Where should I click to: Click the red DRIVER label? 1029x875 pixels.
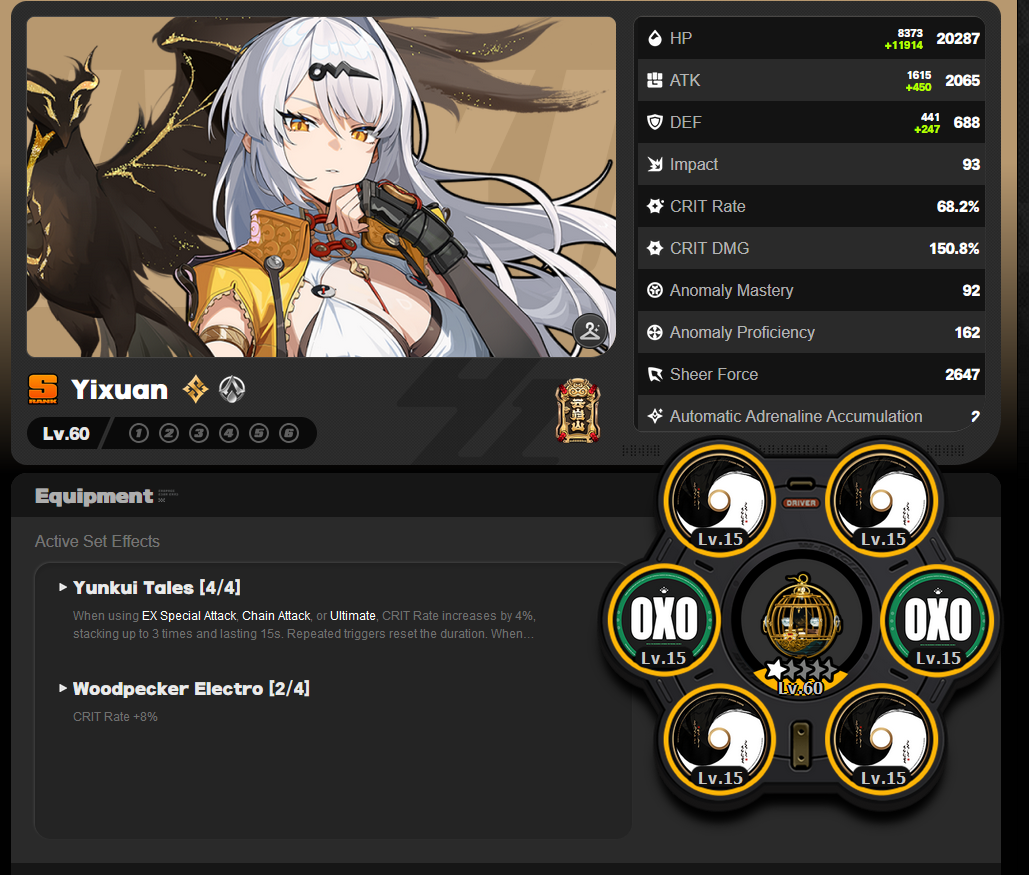(801, 503)
